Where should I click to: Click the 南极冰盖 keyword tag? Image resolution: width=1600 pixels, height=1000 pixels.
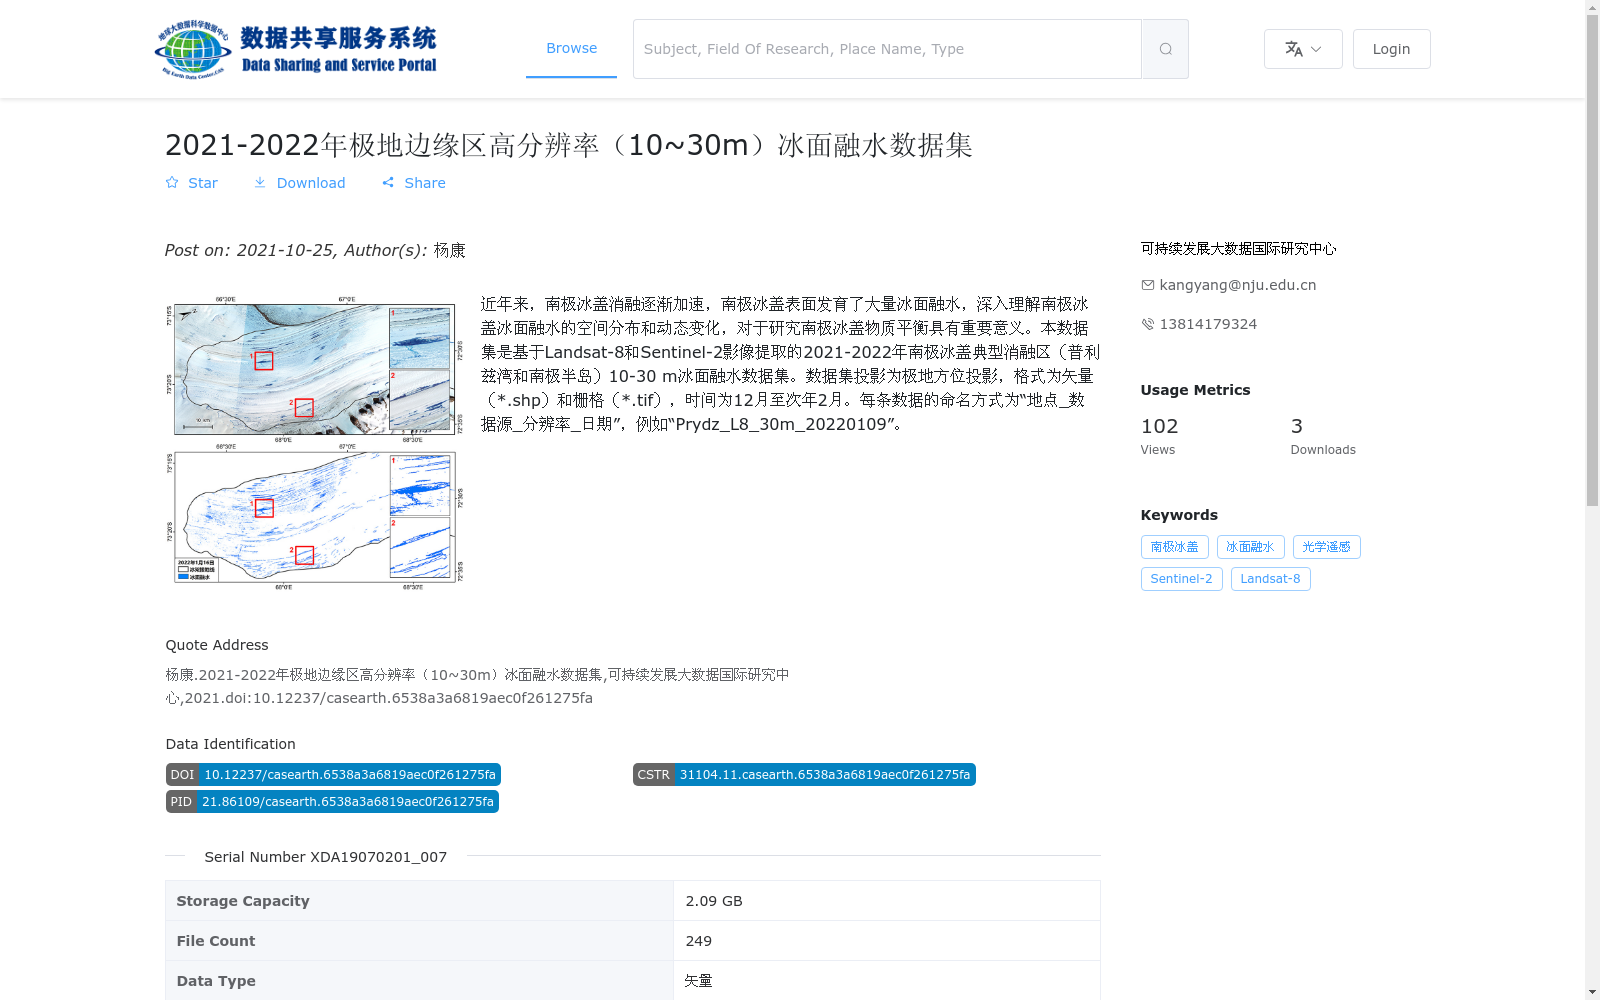click(x=1174, y=547)
